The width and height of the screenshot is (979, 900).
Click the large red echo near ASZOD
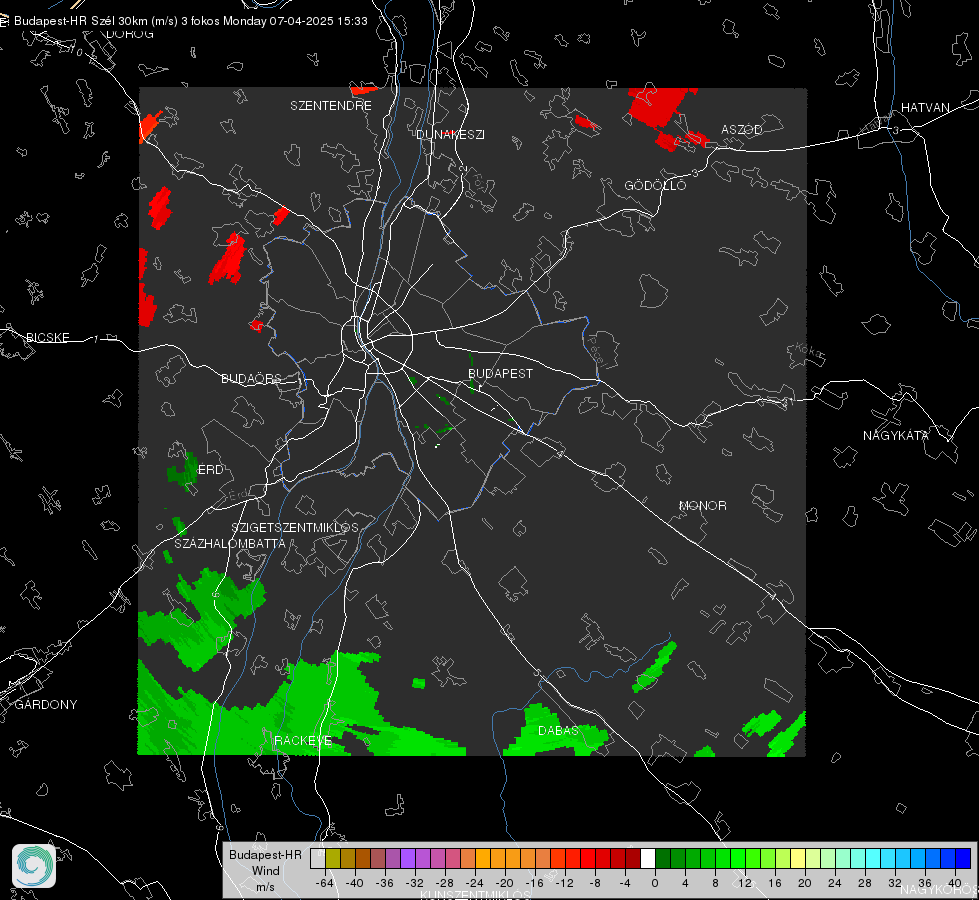[659, 107]
